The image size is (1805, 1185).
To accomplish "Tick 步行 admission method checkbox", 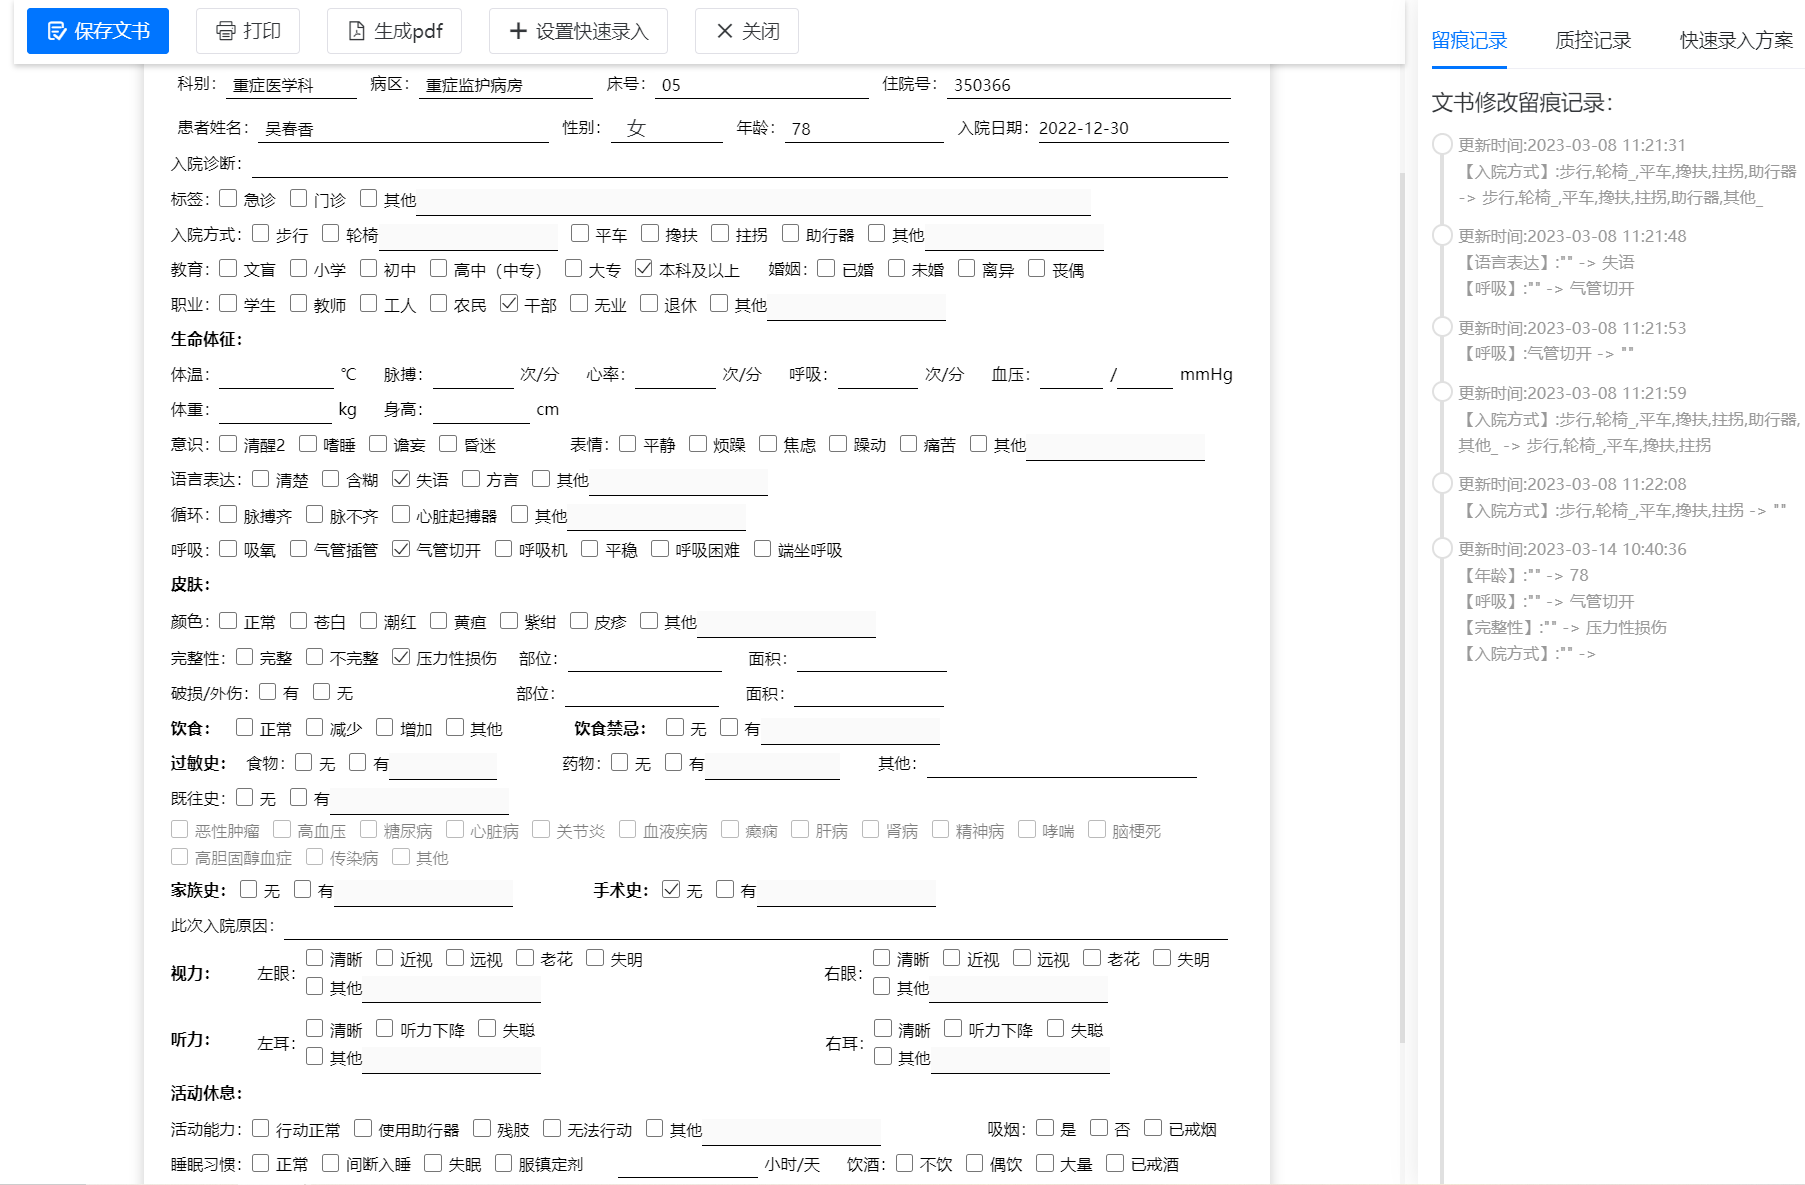I will tap(260, 234).
